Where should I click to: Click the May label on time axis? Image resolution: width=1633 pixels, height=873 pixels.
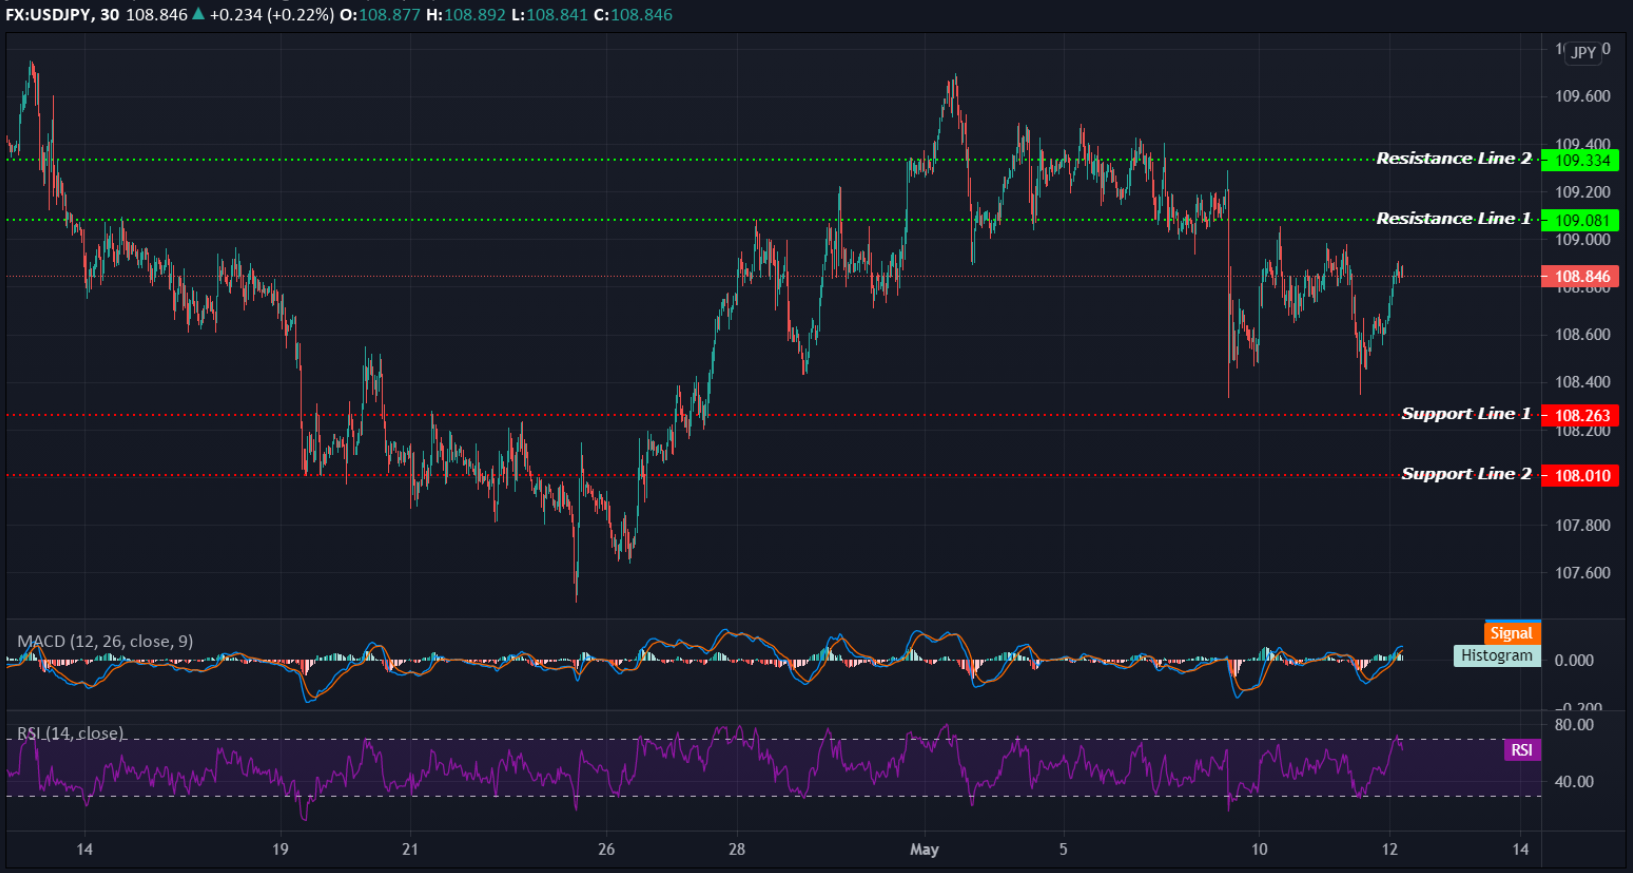[x=924, y=849]
